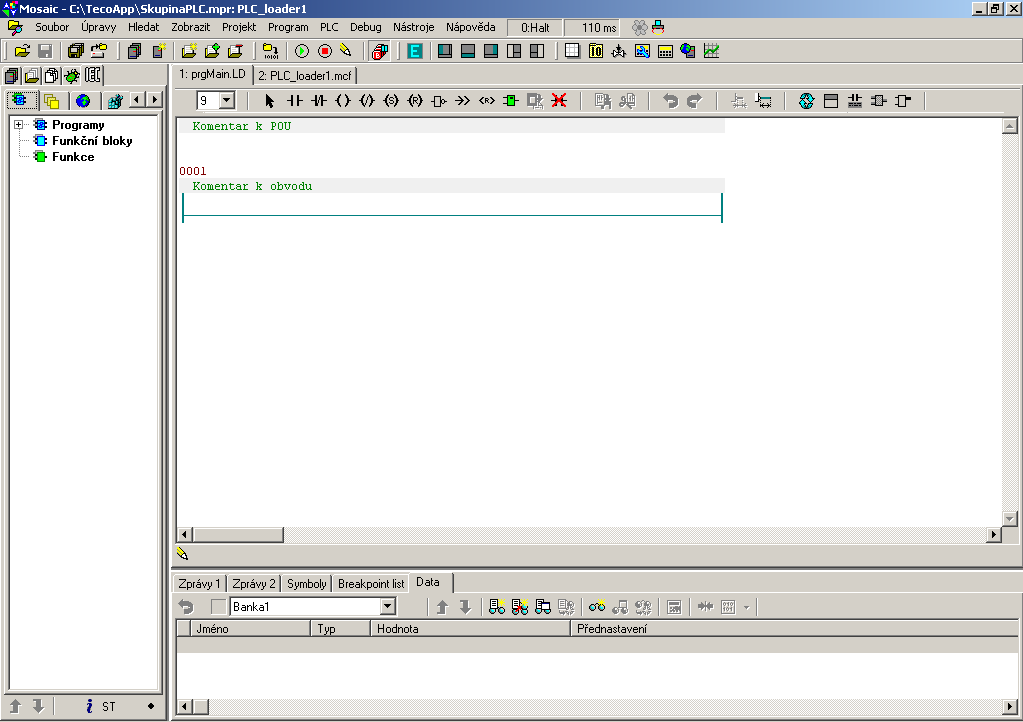Click the 'Komentar k POU' comment field

(x=452, y=127)
